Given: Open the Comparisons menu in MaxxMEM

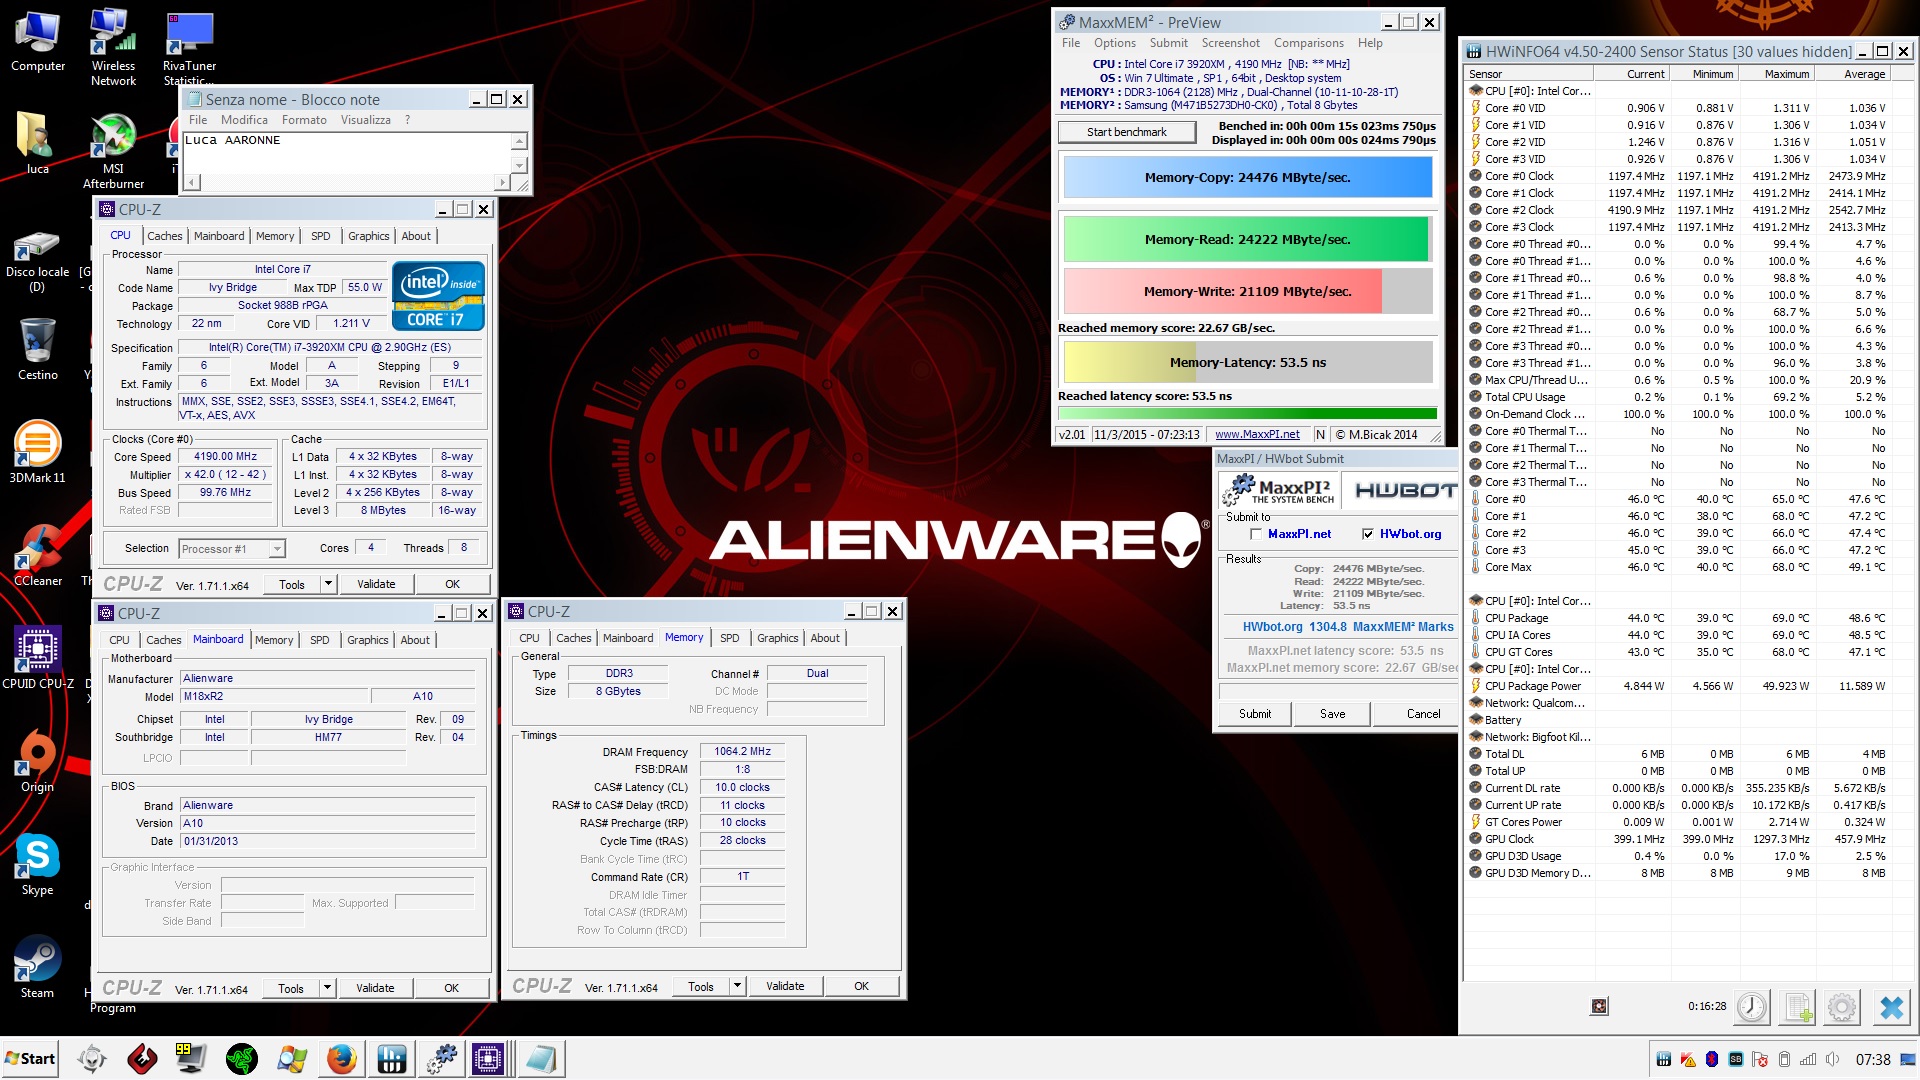Looking at the screenshot, I should [x=1308, y=43].
